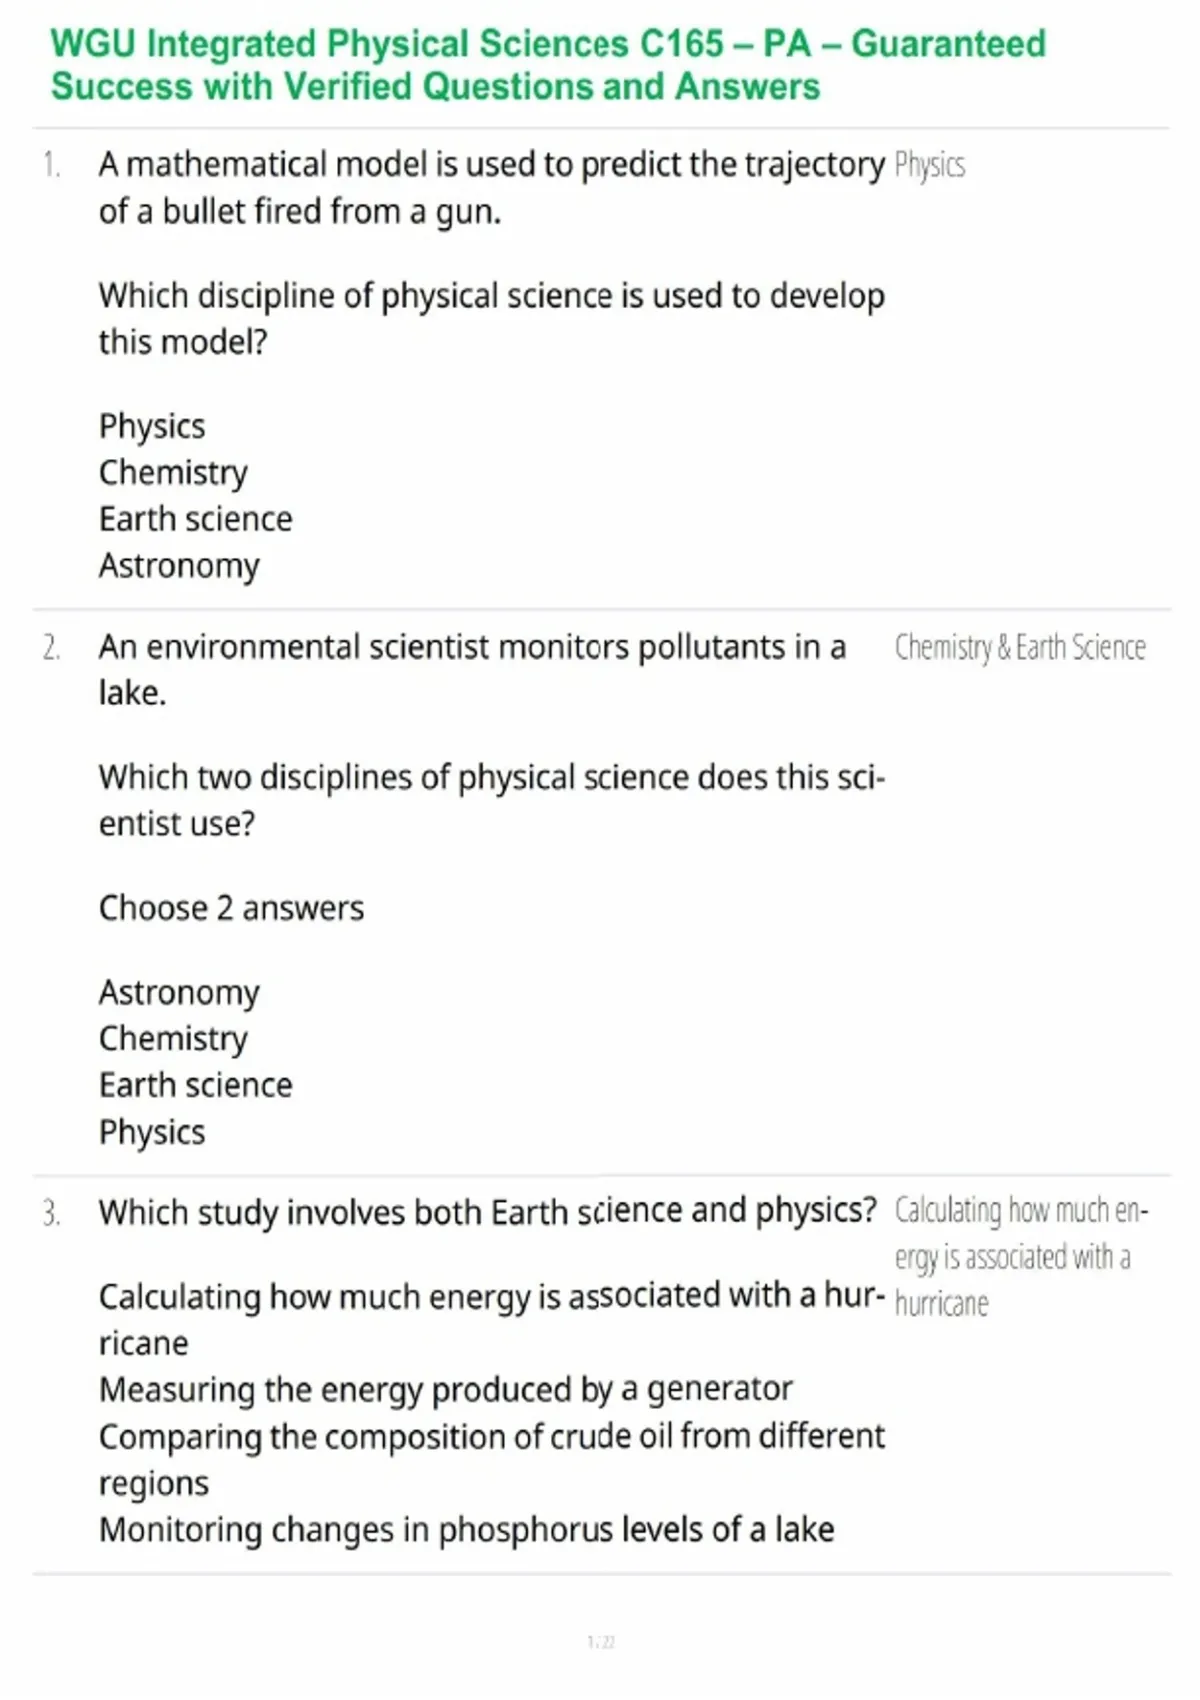Image resolution: width=1200 pixels, height=1700 pixels.
Task: Select the Astronomy option under question 2
Action: [x=179, y=993]
